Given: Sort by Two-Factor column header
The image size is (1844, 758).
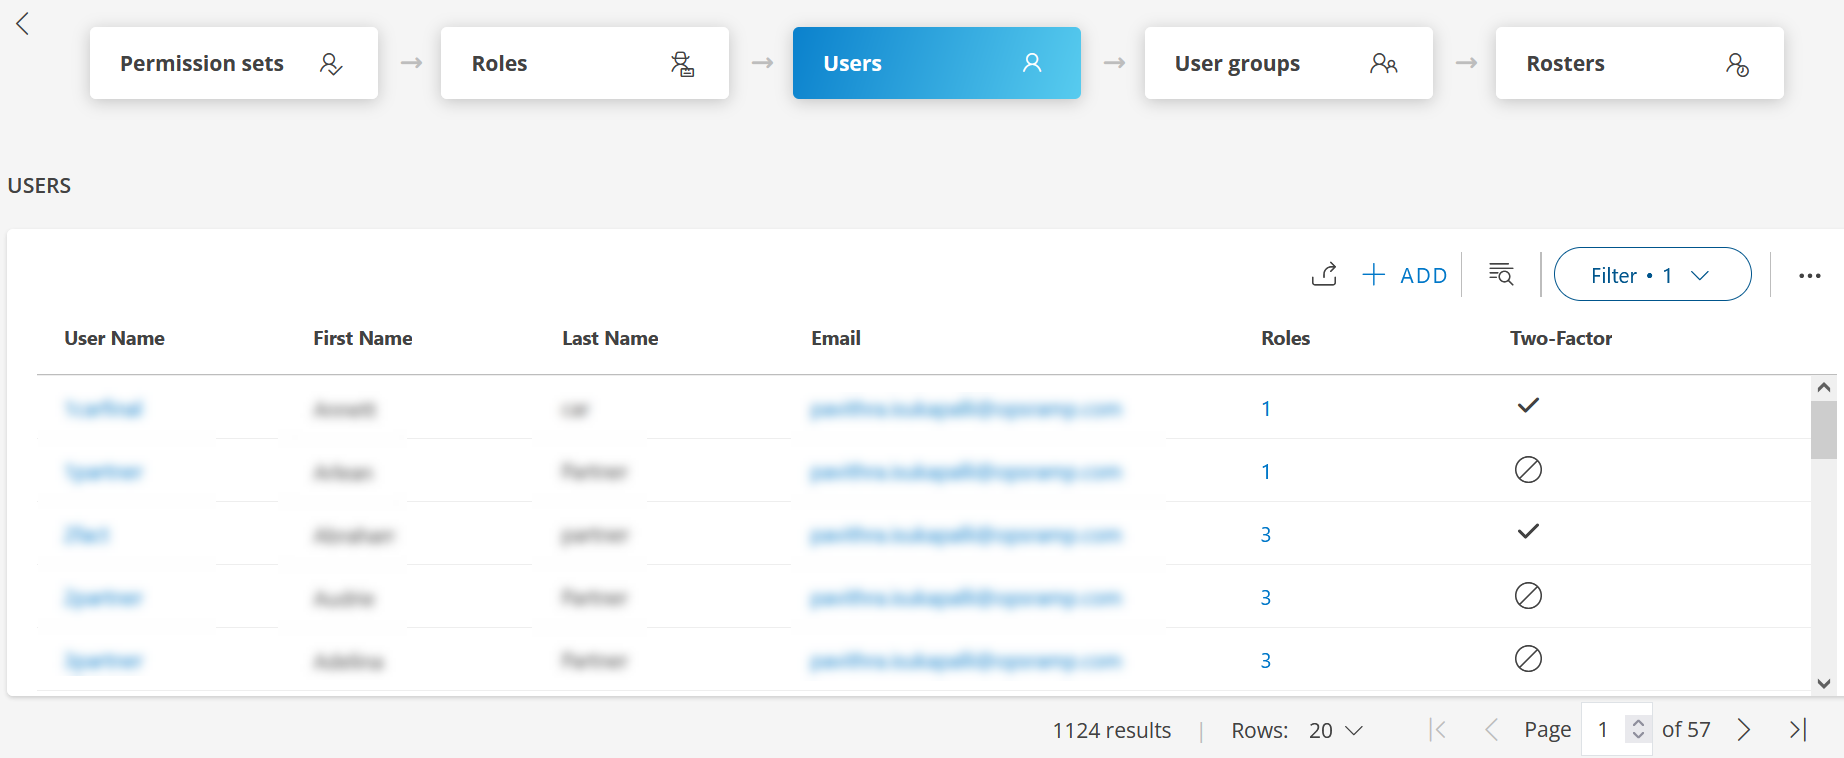Looking at the screenshot, I should click(1561, 338).
